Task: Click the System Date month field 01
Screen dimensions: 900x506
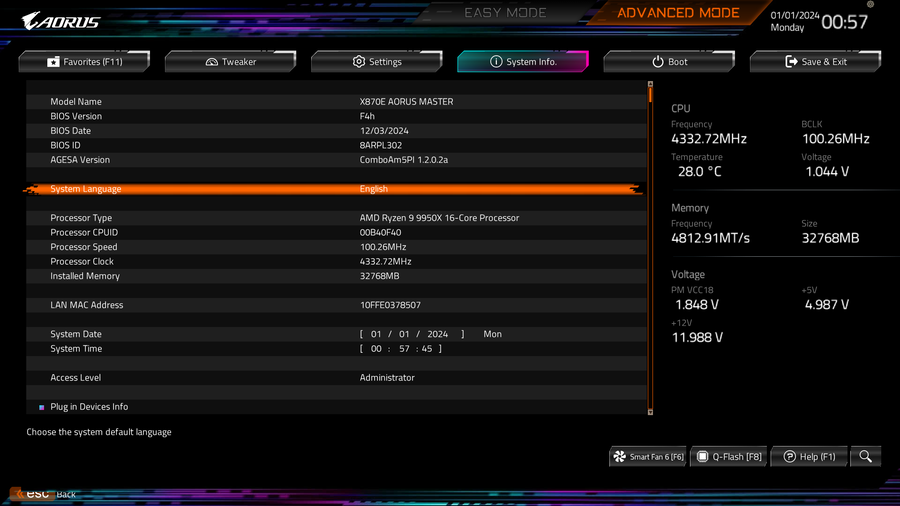Action: [376, 334]
